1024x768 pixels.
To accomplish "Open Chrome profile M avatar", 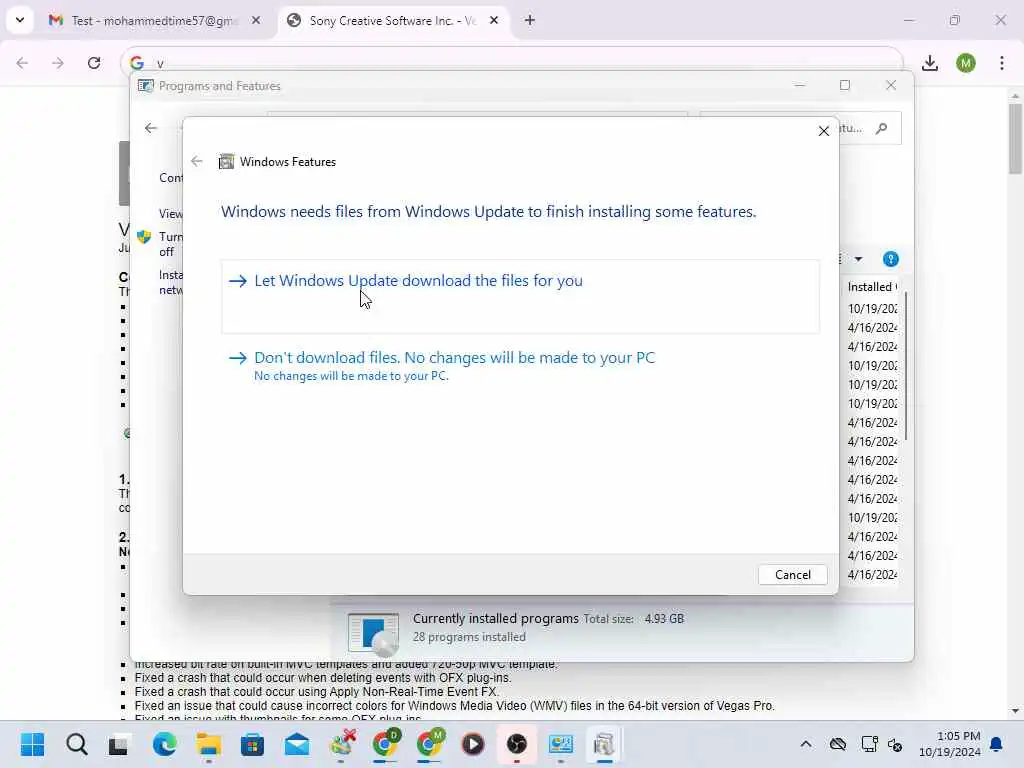I will 966,63.
